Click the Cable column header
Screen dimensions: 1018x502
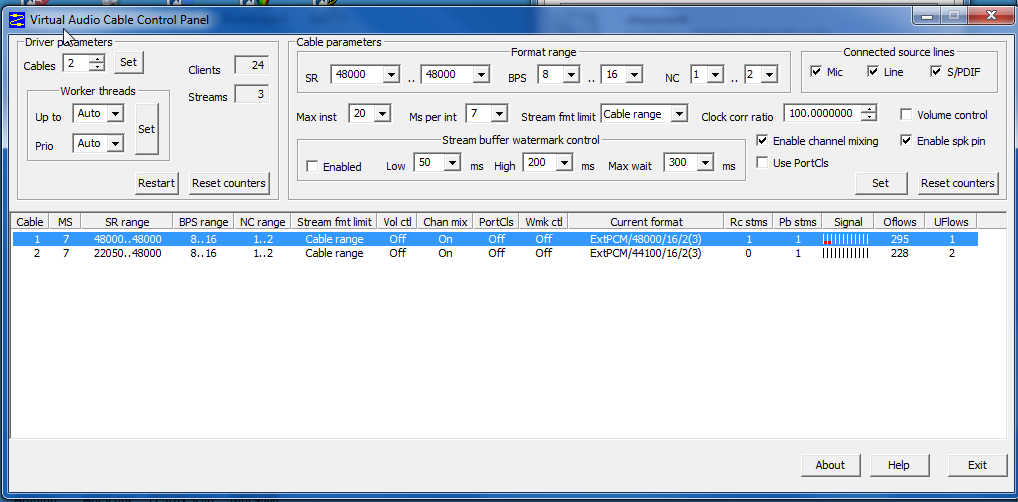[x=30, y=222]
